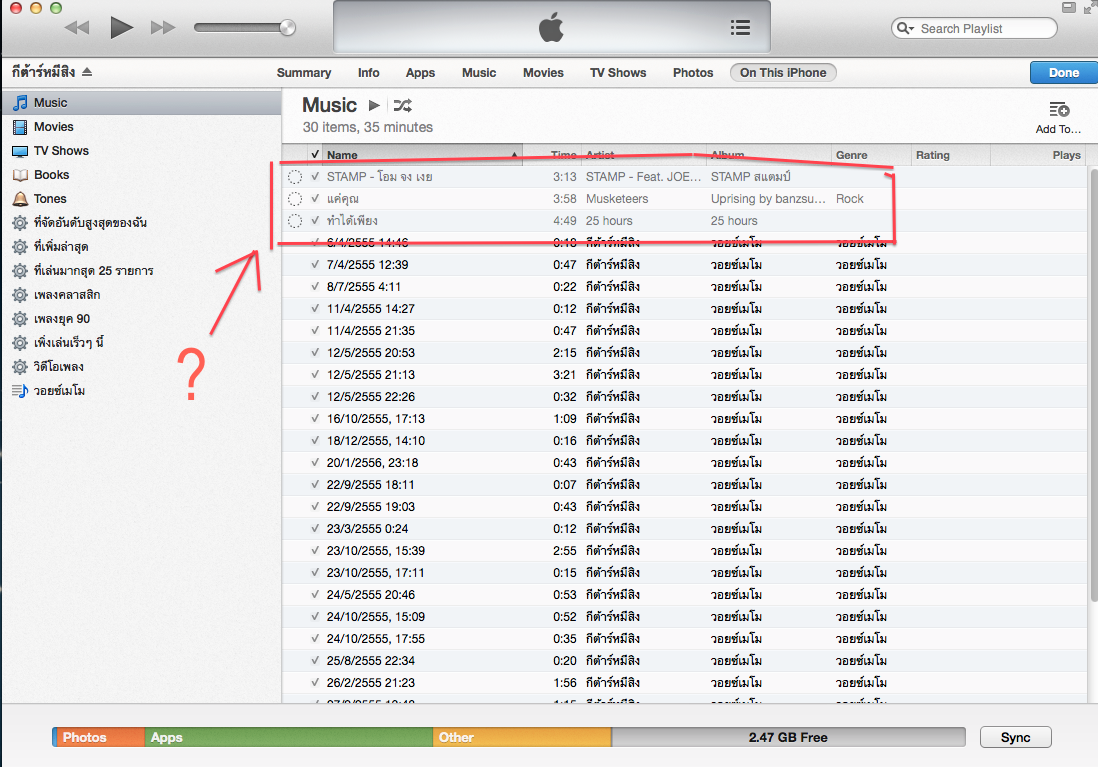Image resolution: width=1098 pixels, height=767 pixels.
Task: Select TV Shows in the sidebar
Action: pyautogui.click(x=141, y=151)
